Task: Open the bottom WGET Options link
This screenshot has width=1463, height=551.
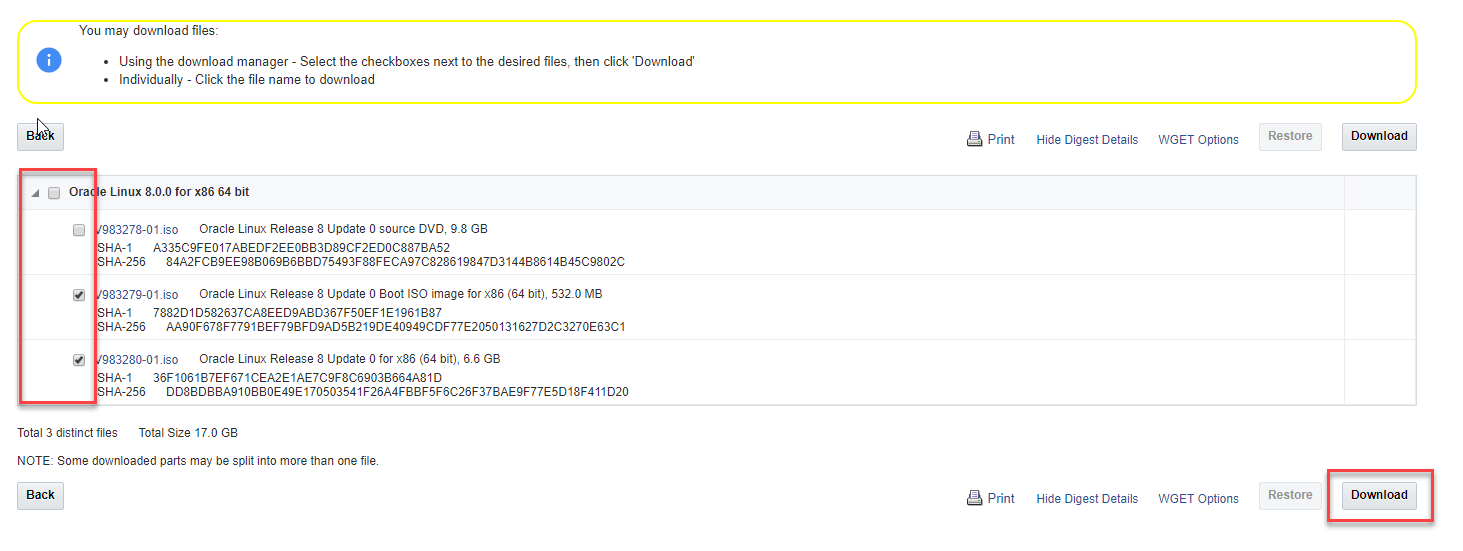Action: (1198, 499)
